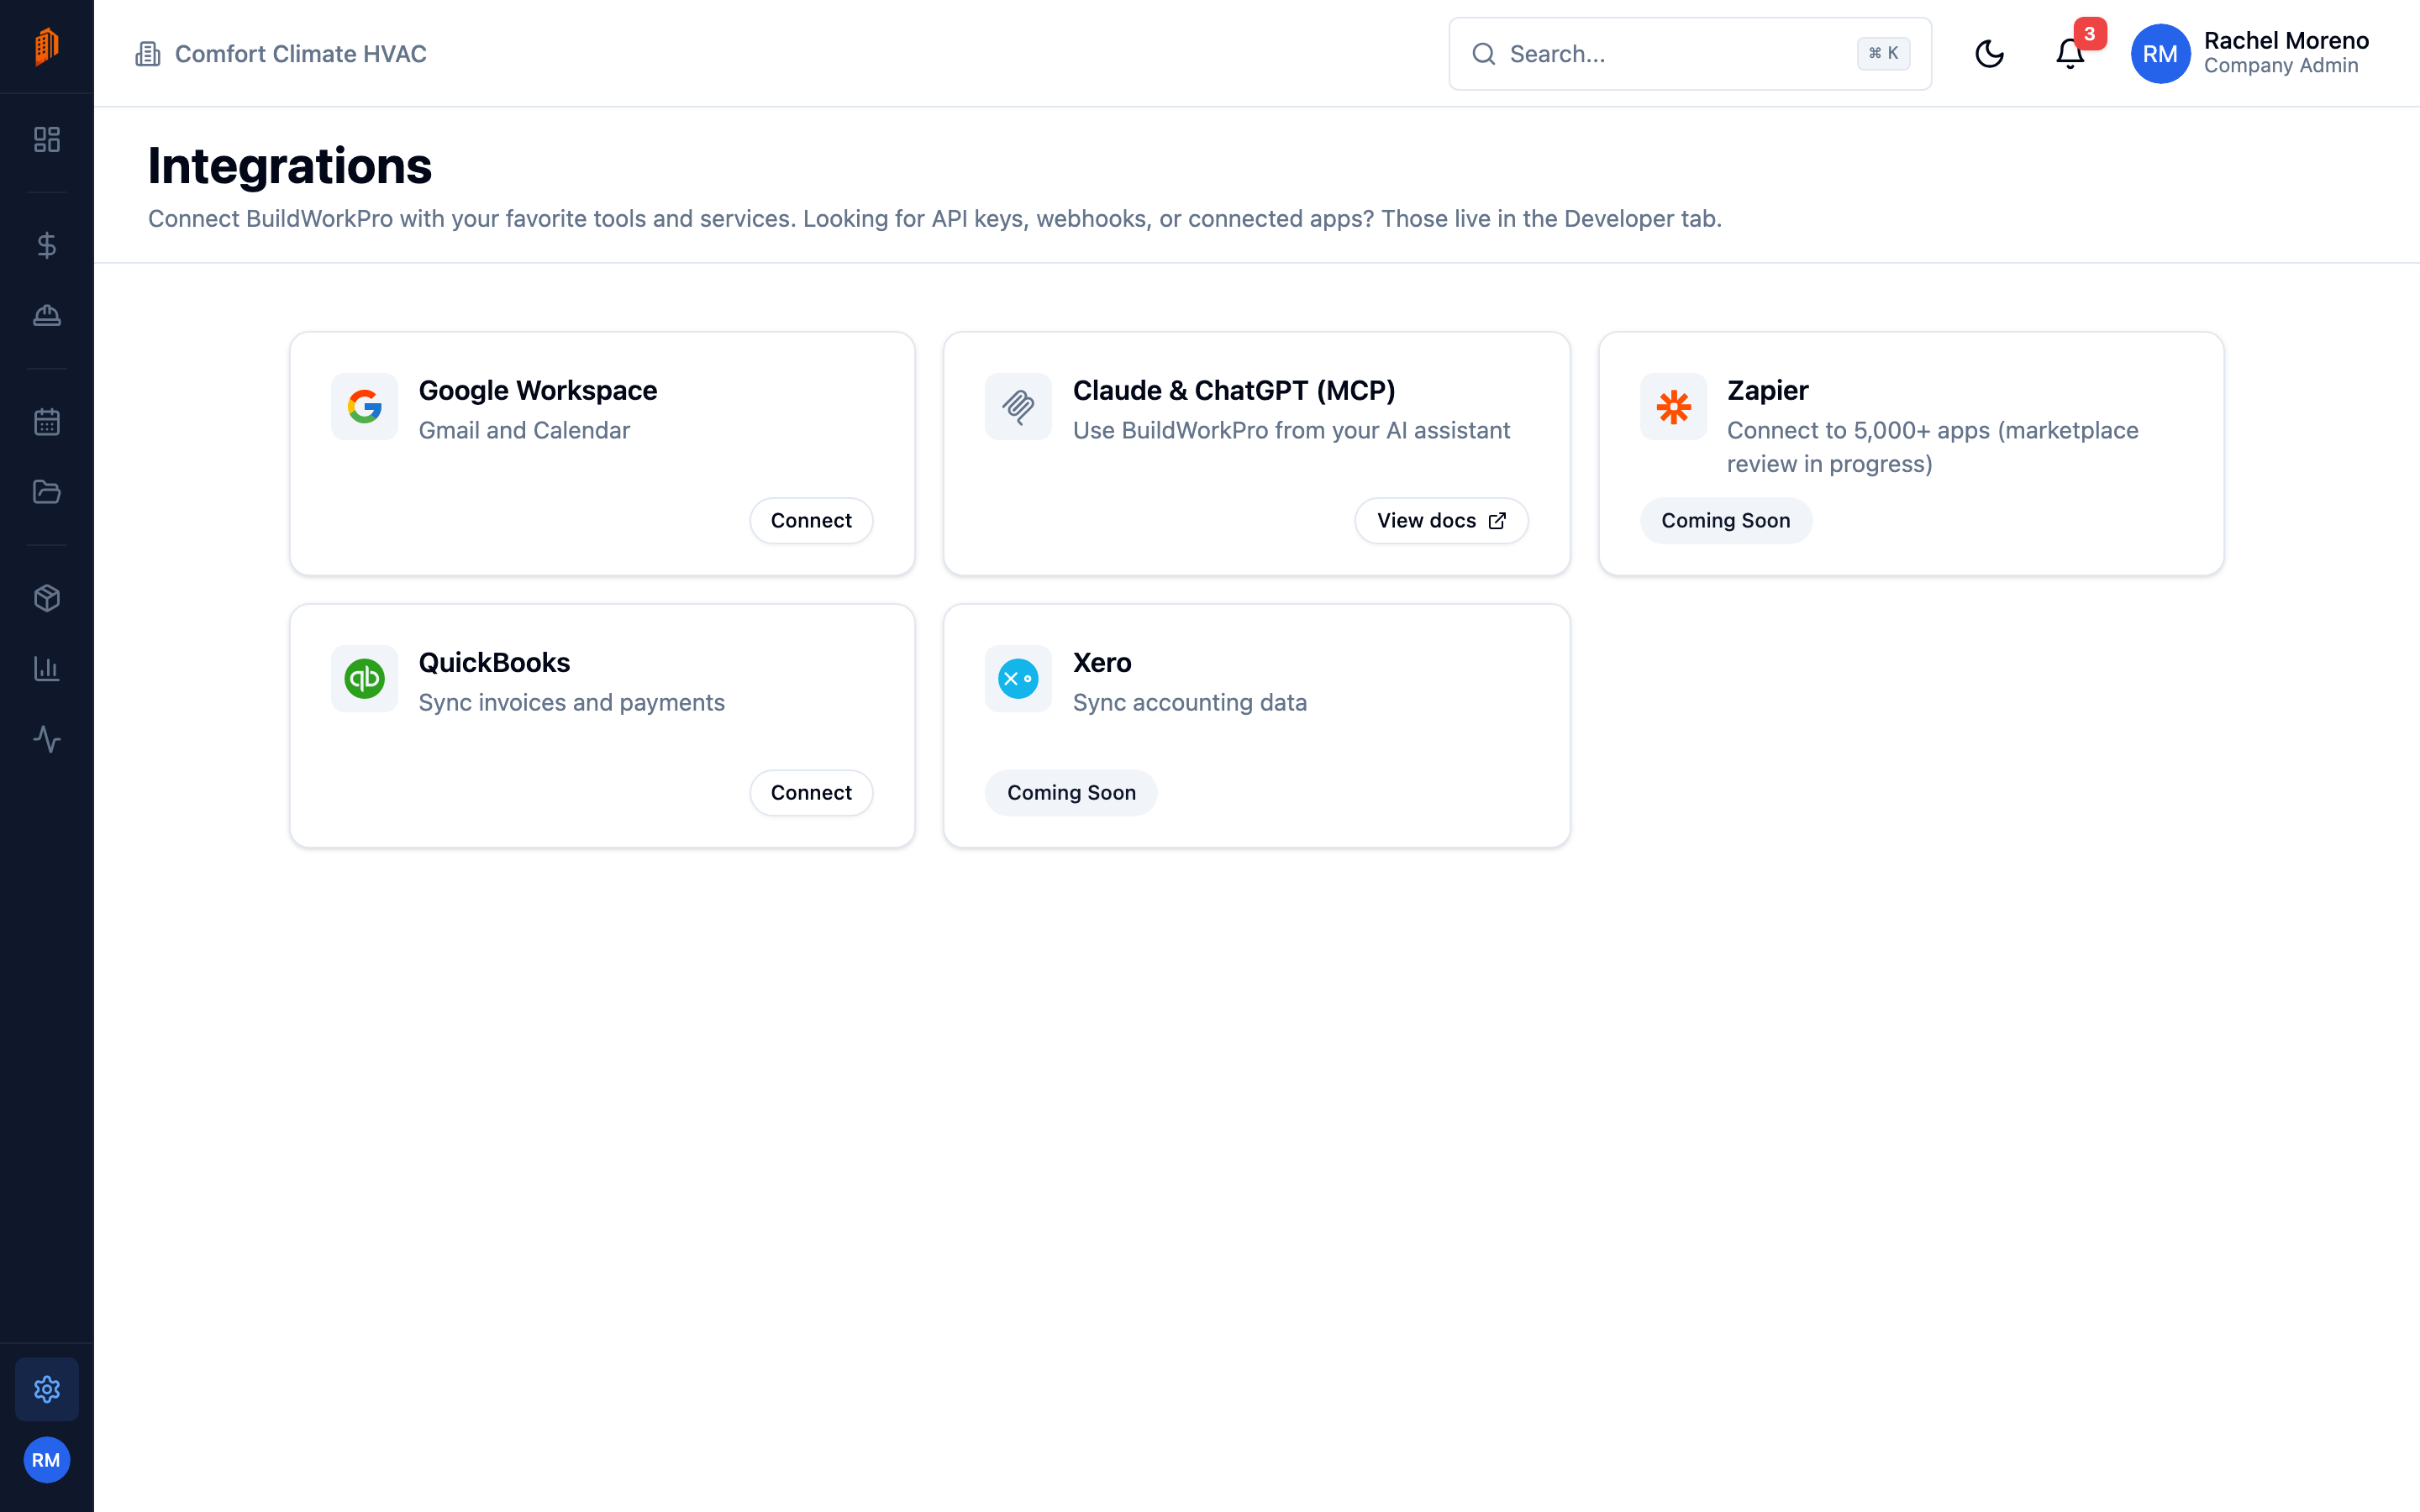
Task: Open the calendar icon in sidebar
Action: pyautogui.click(x=47, y=422)
